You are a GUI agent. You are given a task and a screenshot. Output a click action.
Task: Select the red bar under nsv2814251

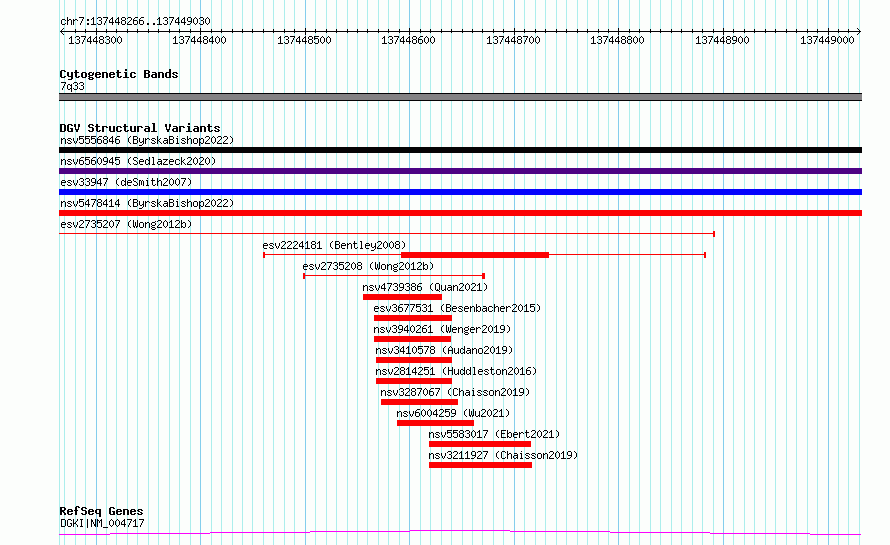[x=414, y=381]
